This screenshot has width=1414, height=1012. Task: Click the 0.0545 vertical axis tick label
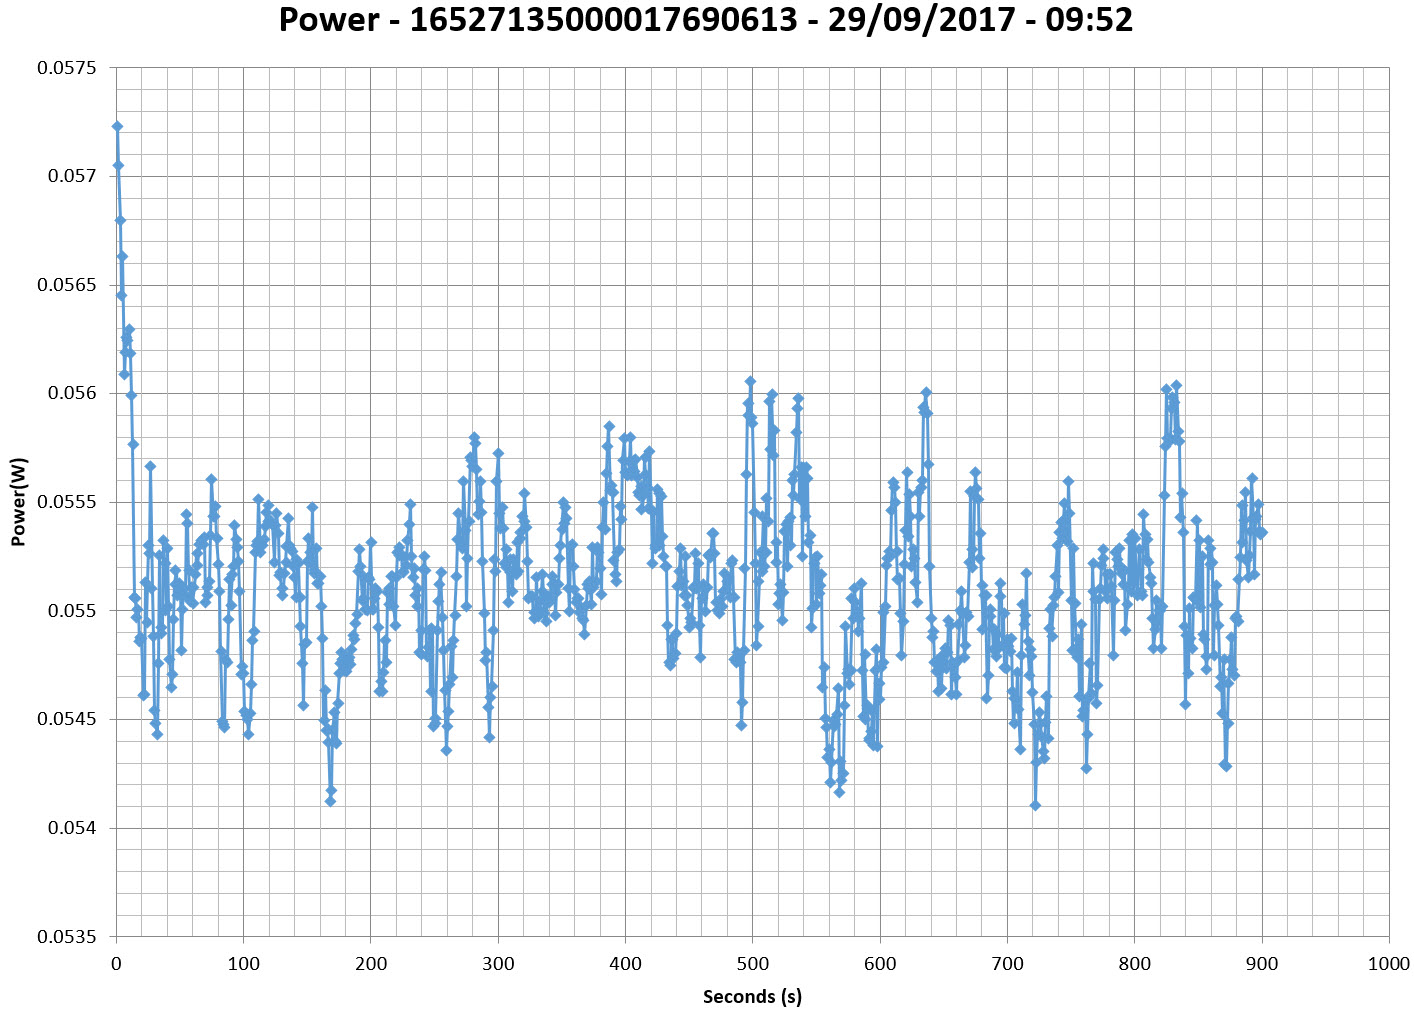point(67,719)
